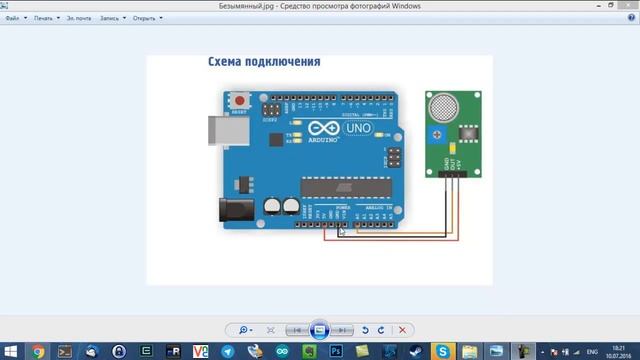
Task: Go to the previous photo
Action: [297, 330]
